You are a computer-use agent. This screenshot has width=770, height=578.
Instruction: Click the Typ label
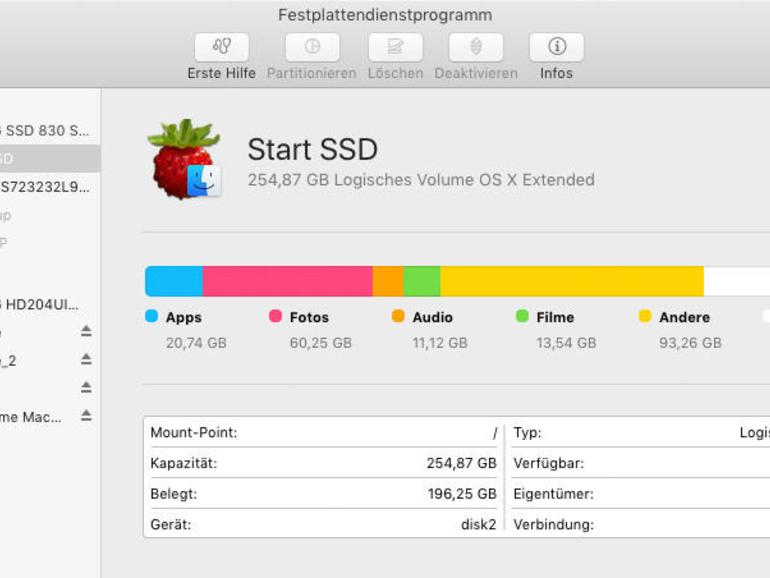pos(527,433)
